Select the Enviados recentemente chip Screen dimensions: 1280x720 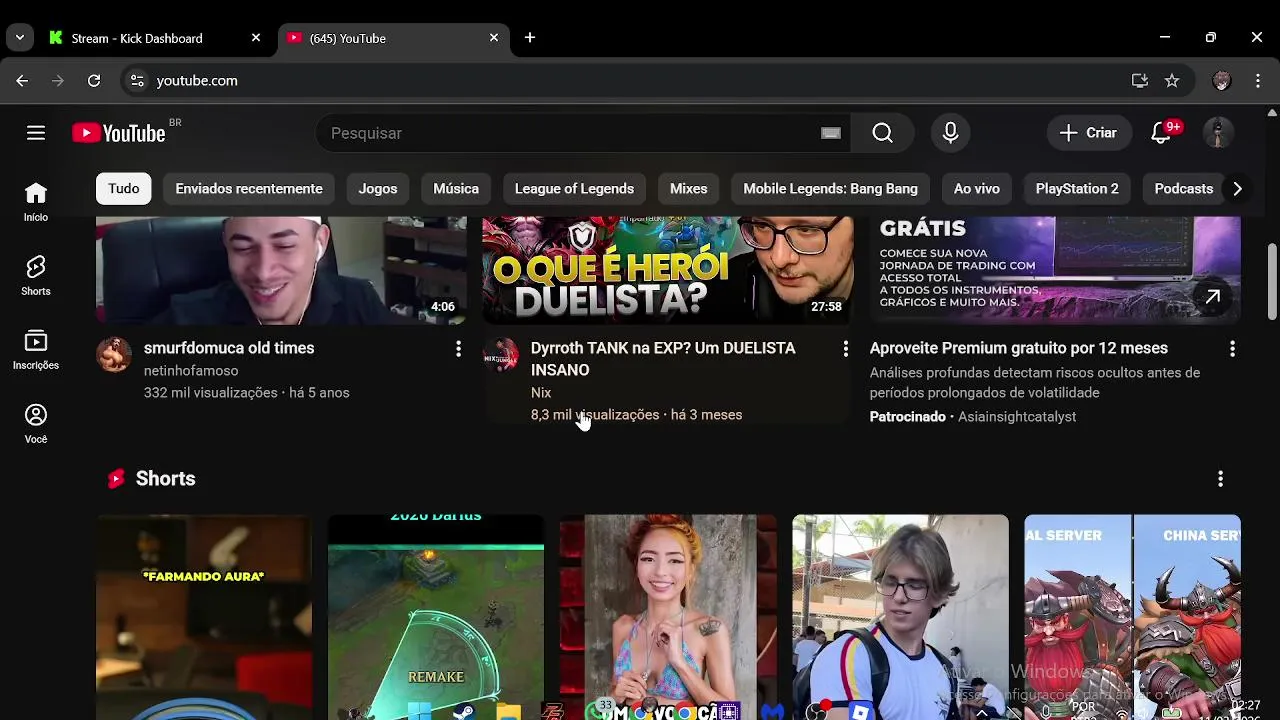click(249, 189)
